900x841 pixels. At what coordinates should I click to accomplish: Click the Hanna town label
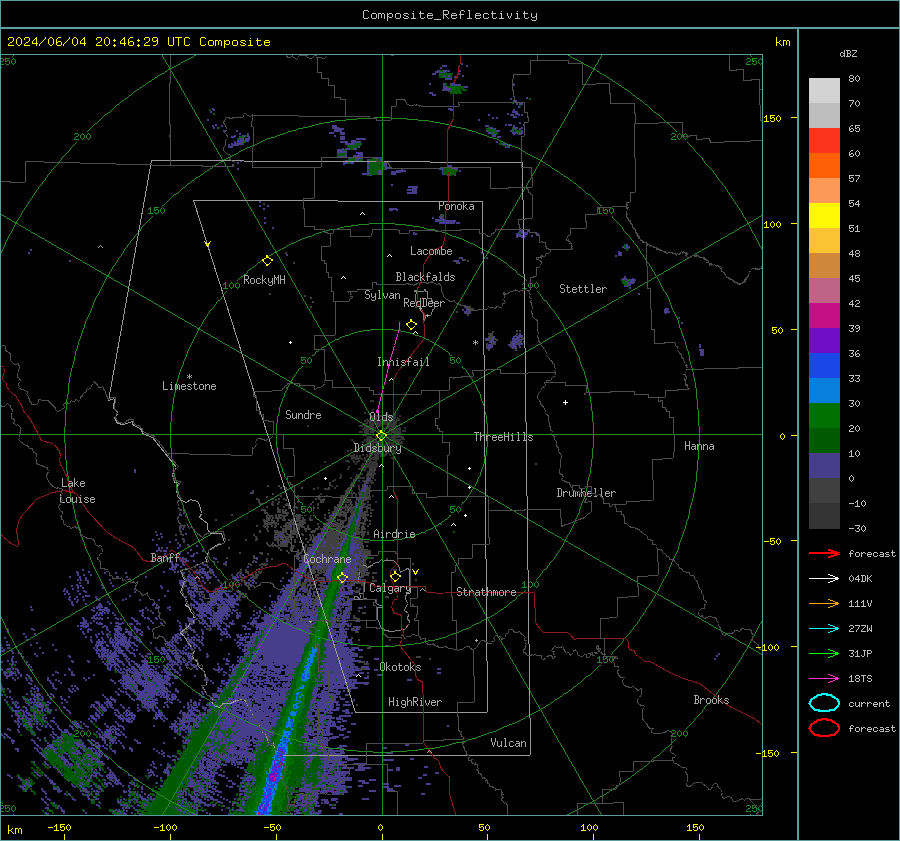tap(699, 446)
